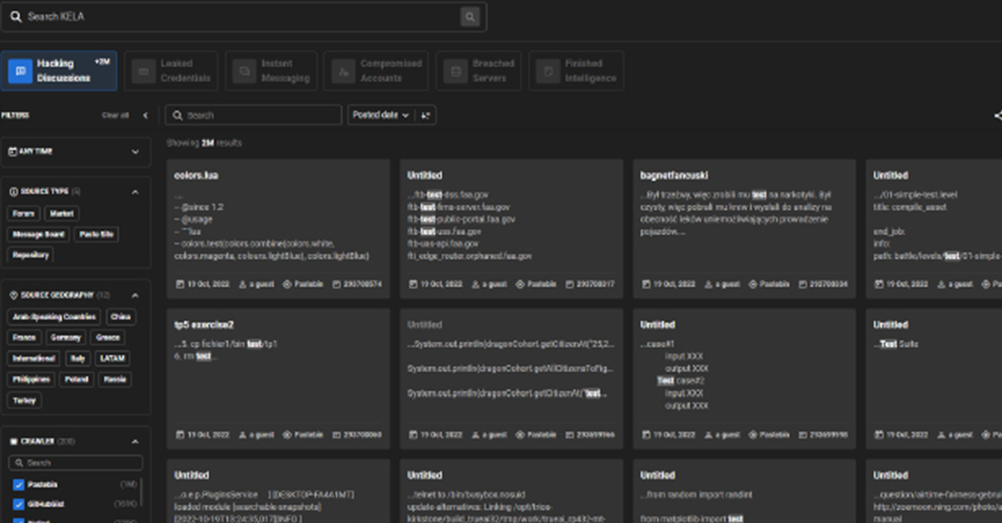The width and height of the screenshot is (1002, 523).
Task: Open Finished Intelligence tab
Action: tap(576, 71)
